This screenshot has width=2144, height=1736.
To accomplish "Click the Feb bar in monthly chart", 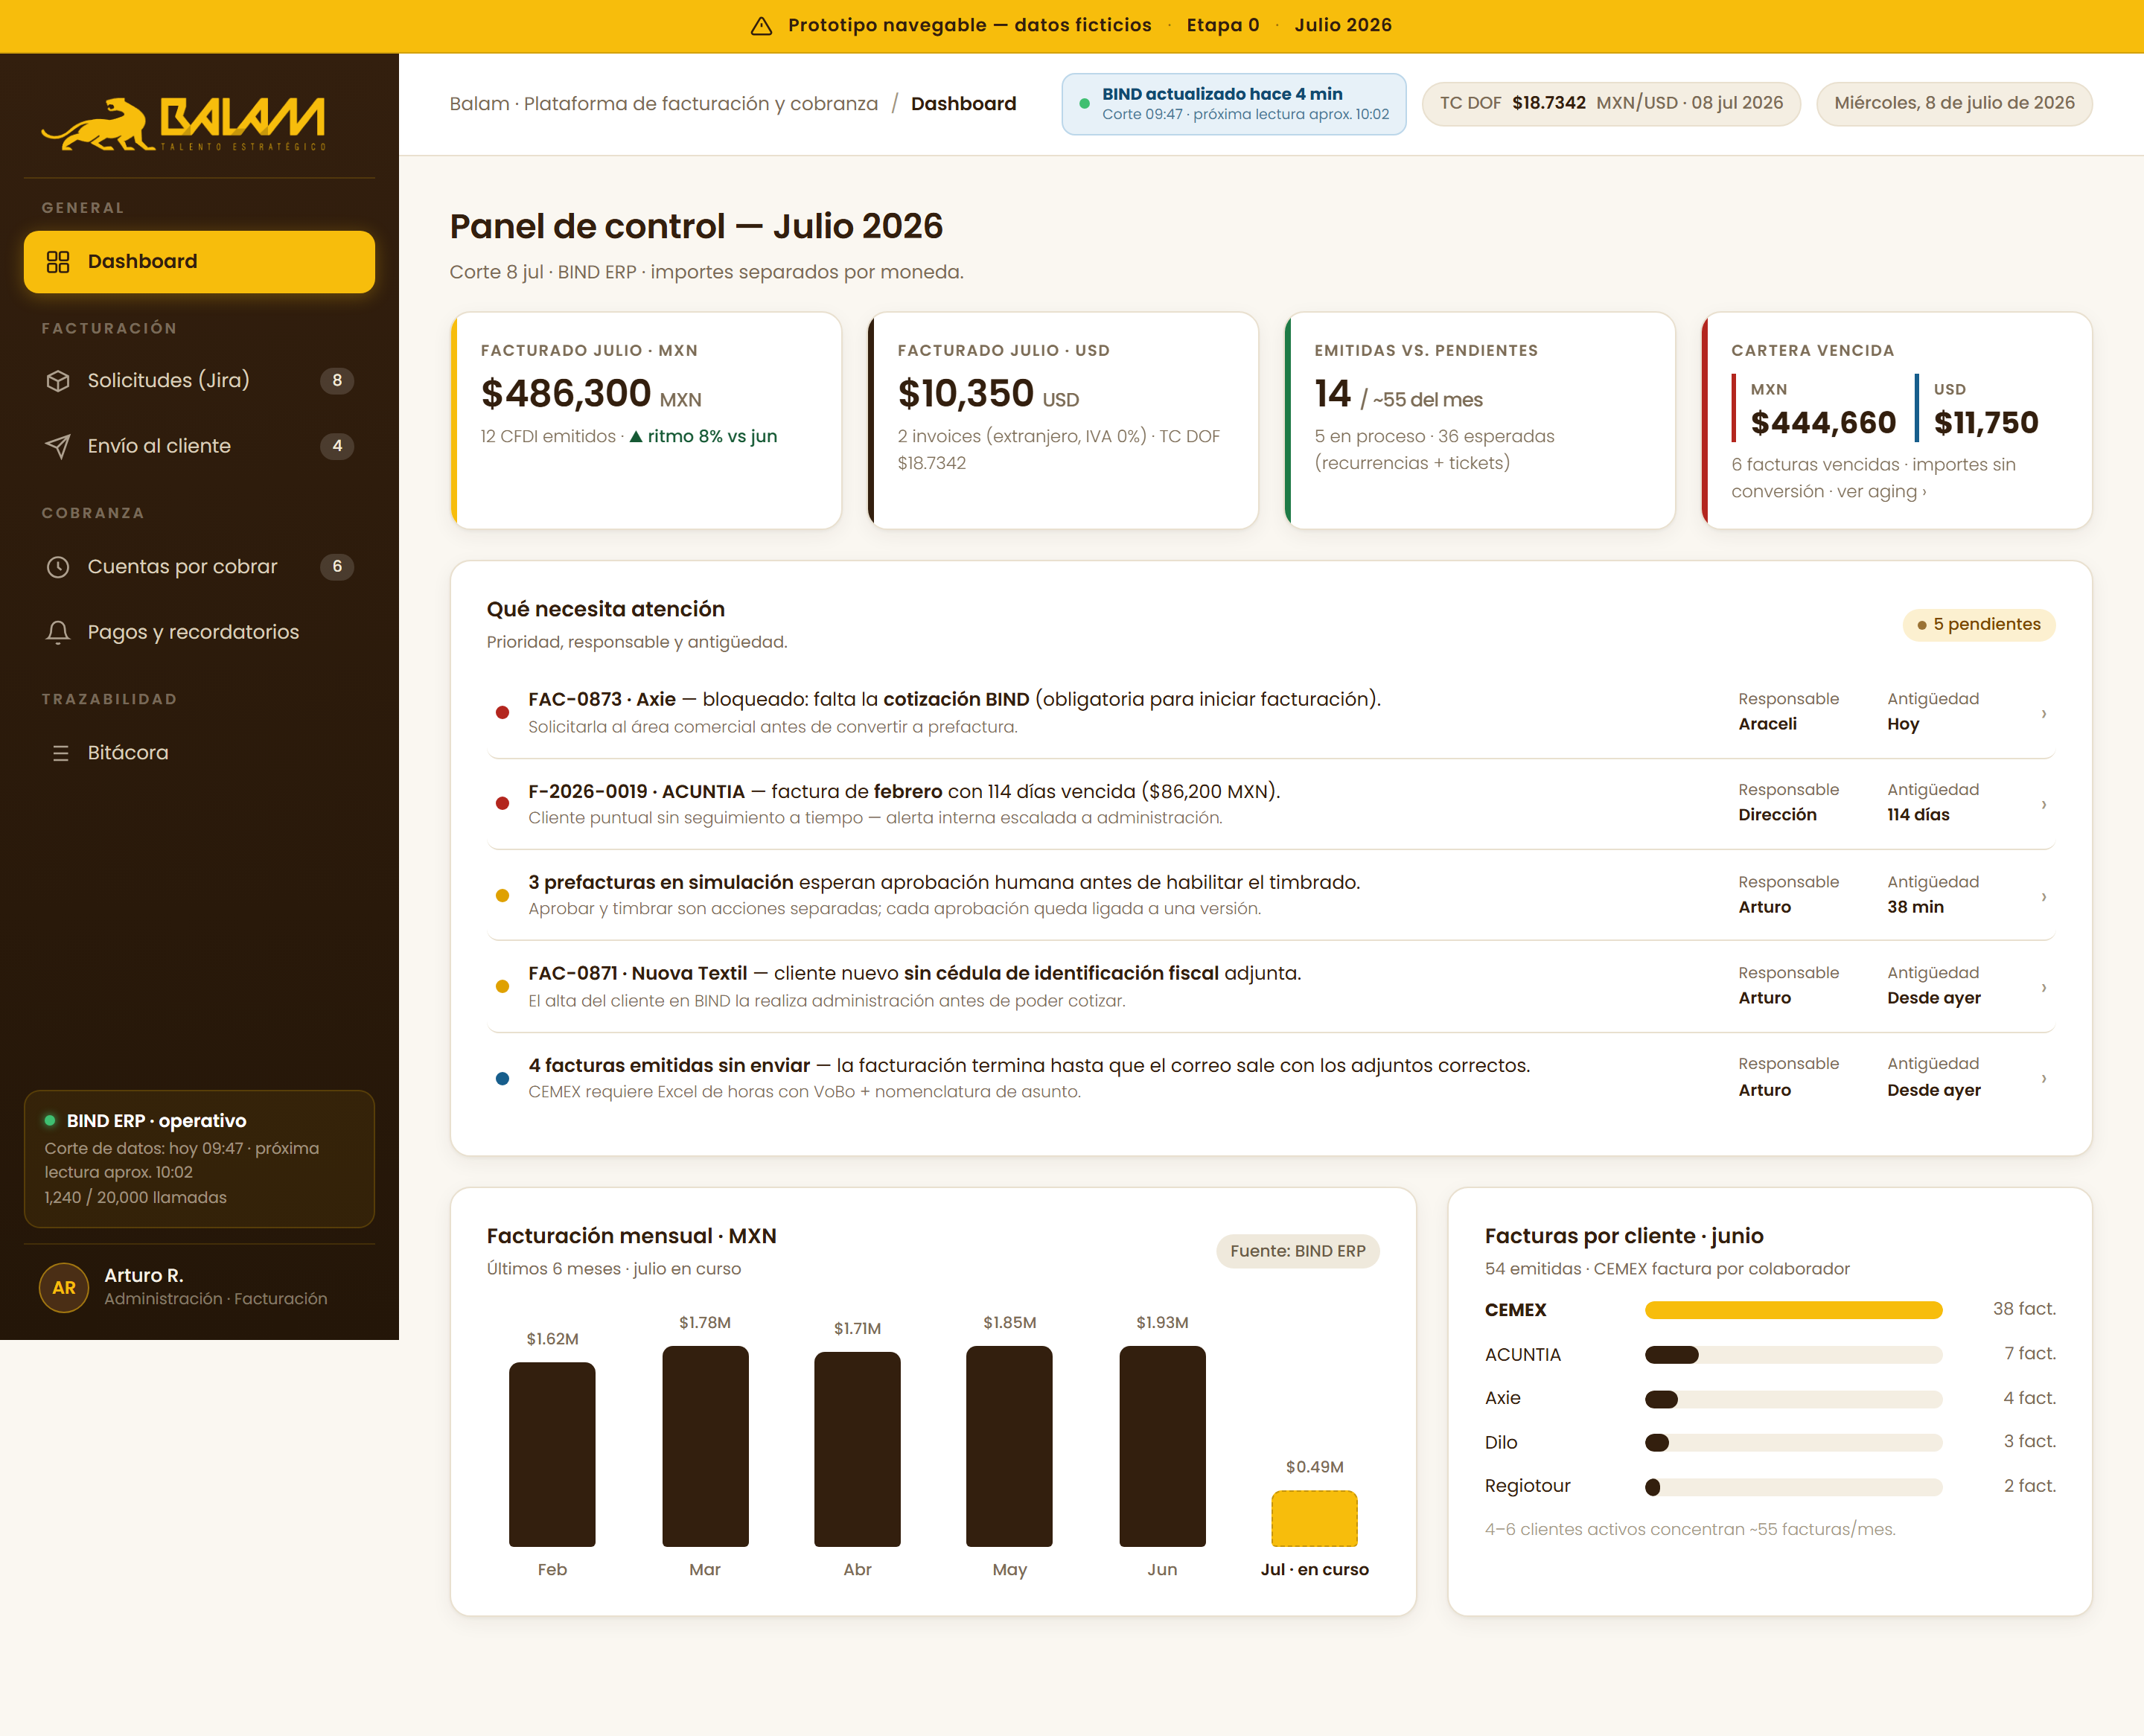I will [x=552, y=1454].
